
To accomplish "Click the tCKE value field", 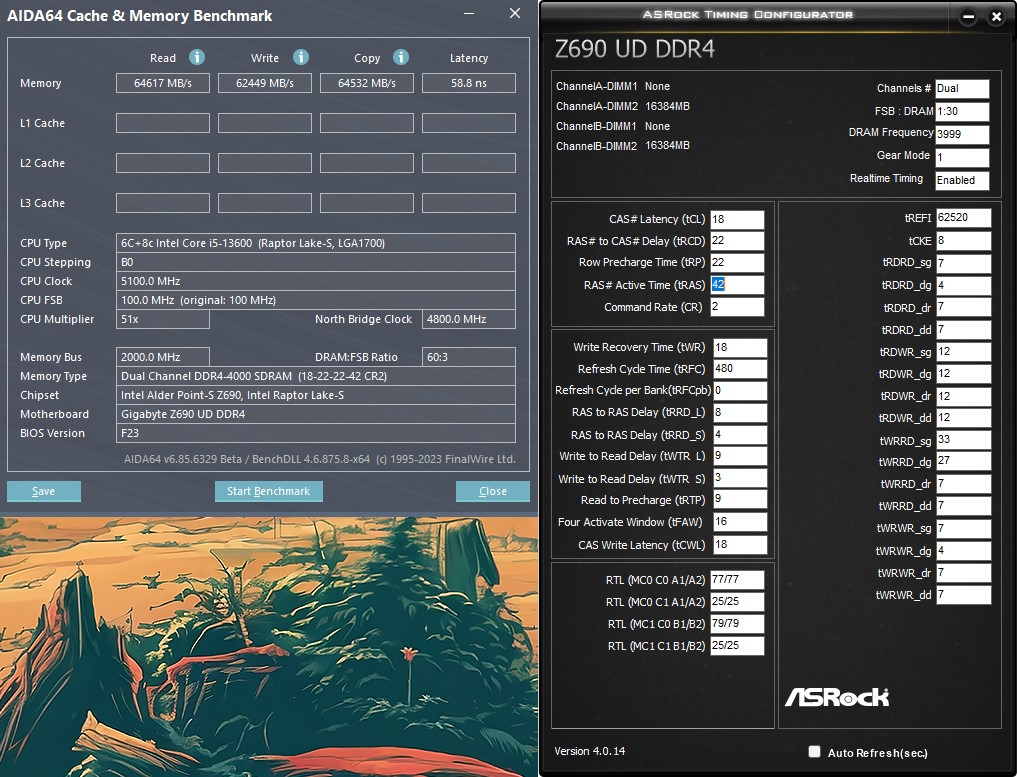I will [x=963, y=241].
